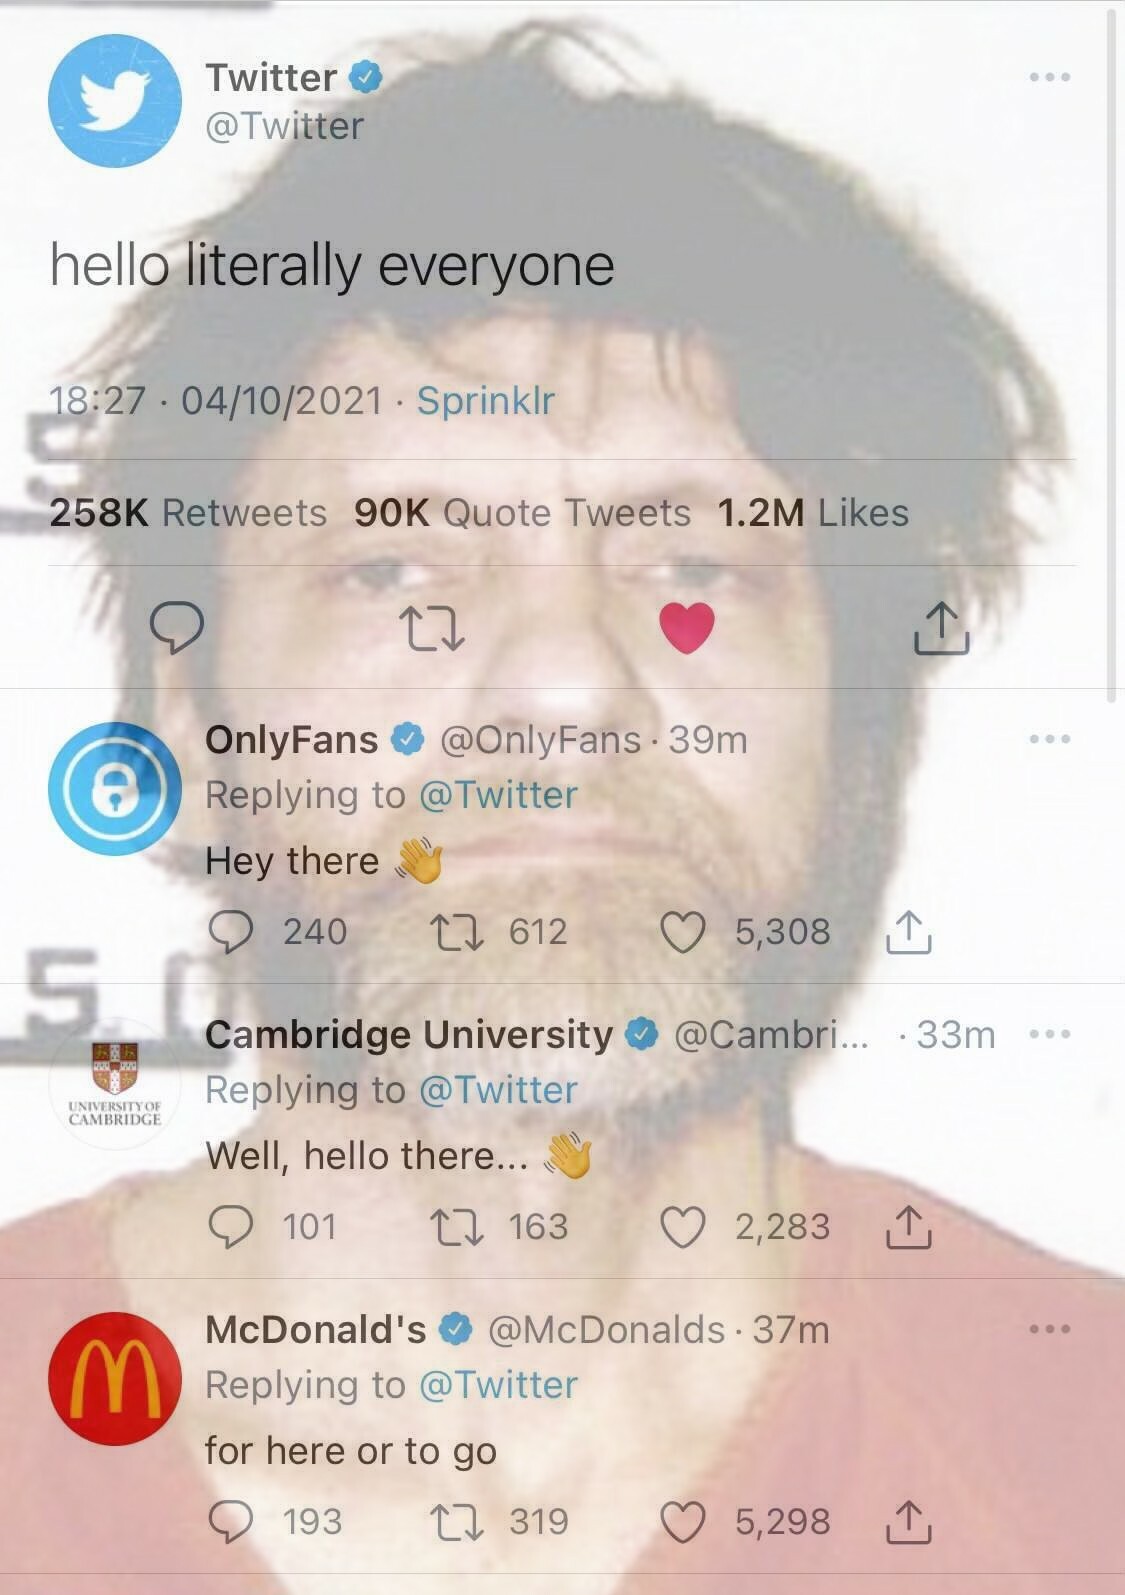Open more options for OnlyFans reply
The height and width of the screenshot is (1595, 1125).
pyautogui.click(x=1050, y=739)
